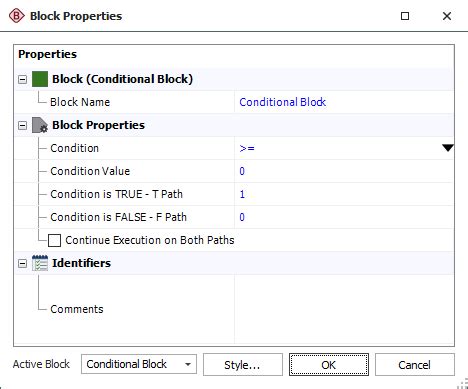
Task: Edit the Condition is TRUE - T Path value
Action: 344,194
